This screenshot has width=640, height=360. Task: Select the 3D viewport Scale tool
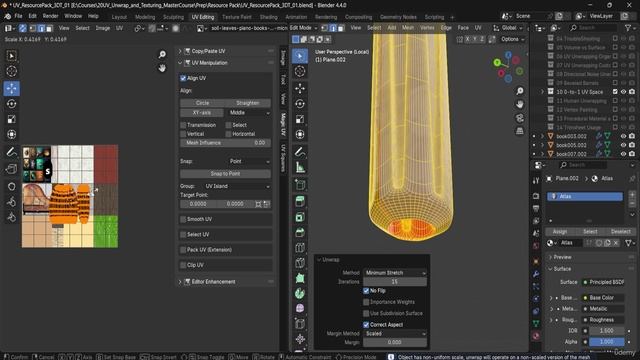click(300, 119)
